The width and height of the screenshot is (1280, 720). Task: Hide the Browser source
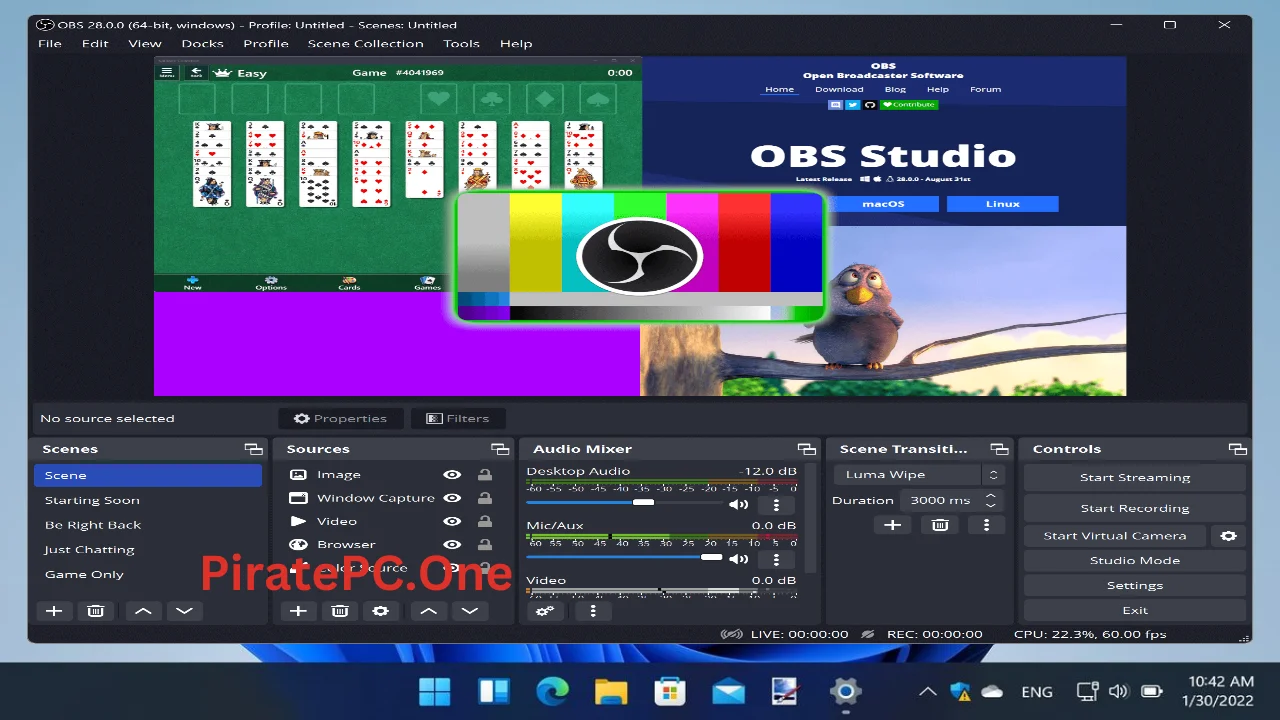pyautogui.click(x=452, y=544)
